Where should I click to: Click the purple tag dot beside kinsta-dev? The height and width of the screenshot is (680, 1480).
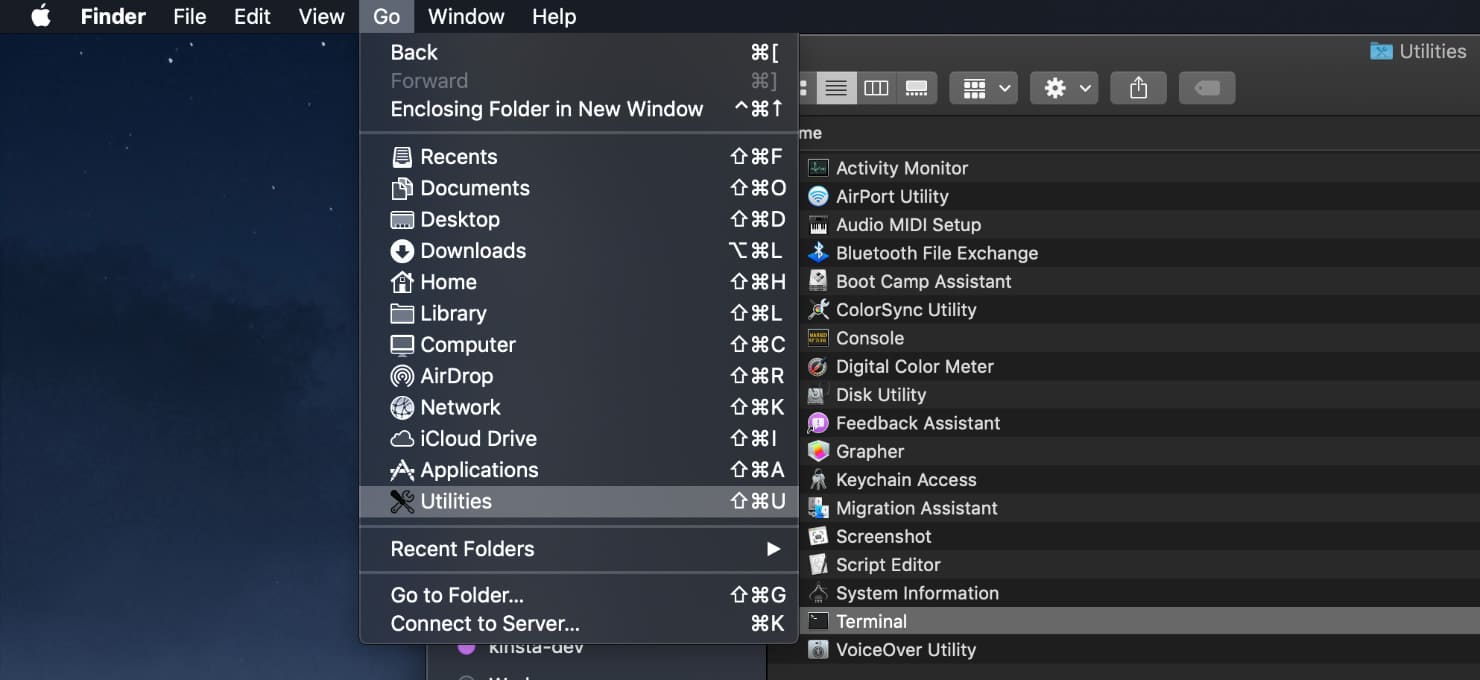(x=466, y=649)
